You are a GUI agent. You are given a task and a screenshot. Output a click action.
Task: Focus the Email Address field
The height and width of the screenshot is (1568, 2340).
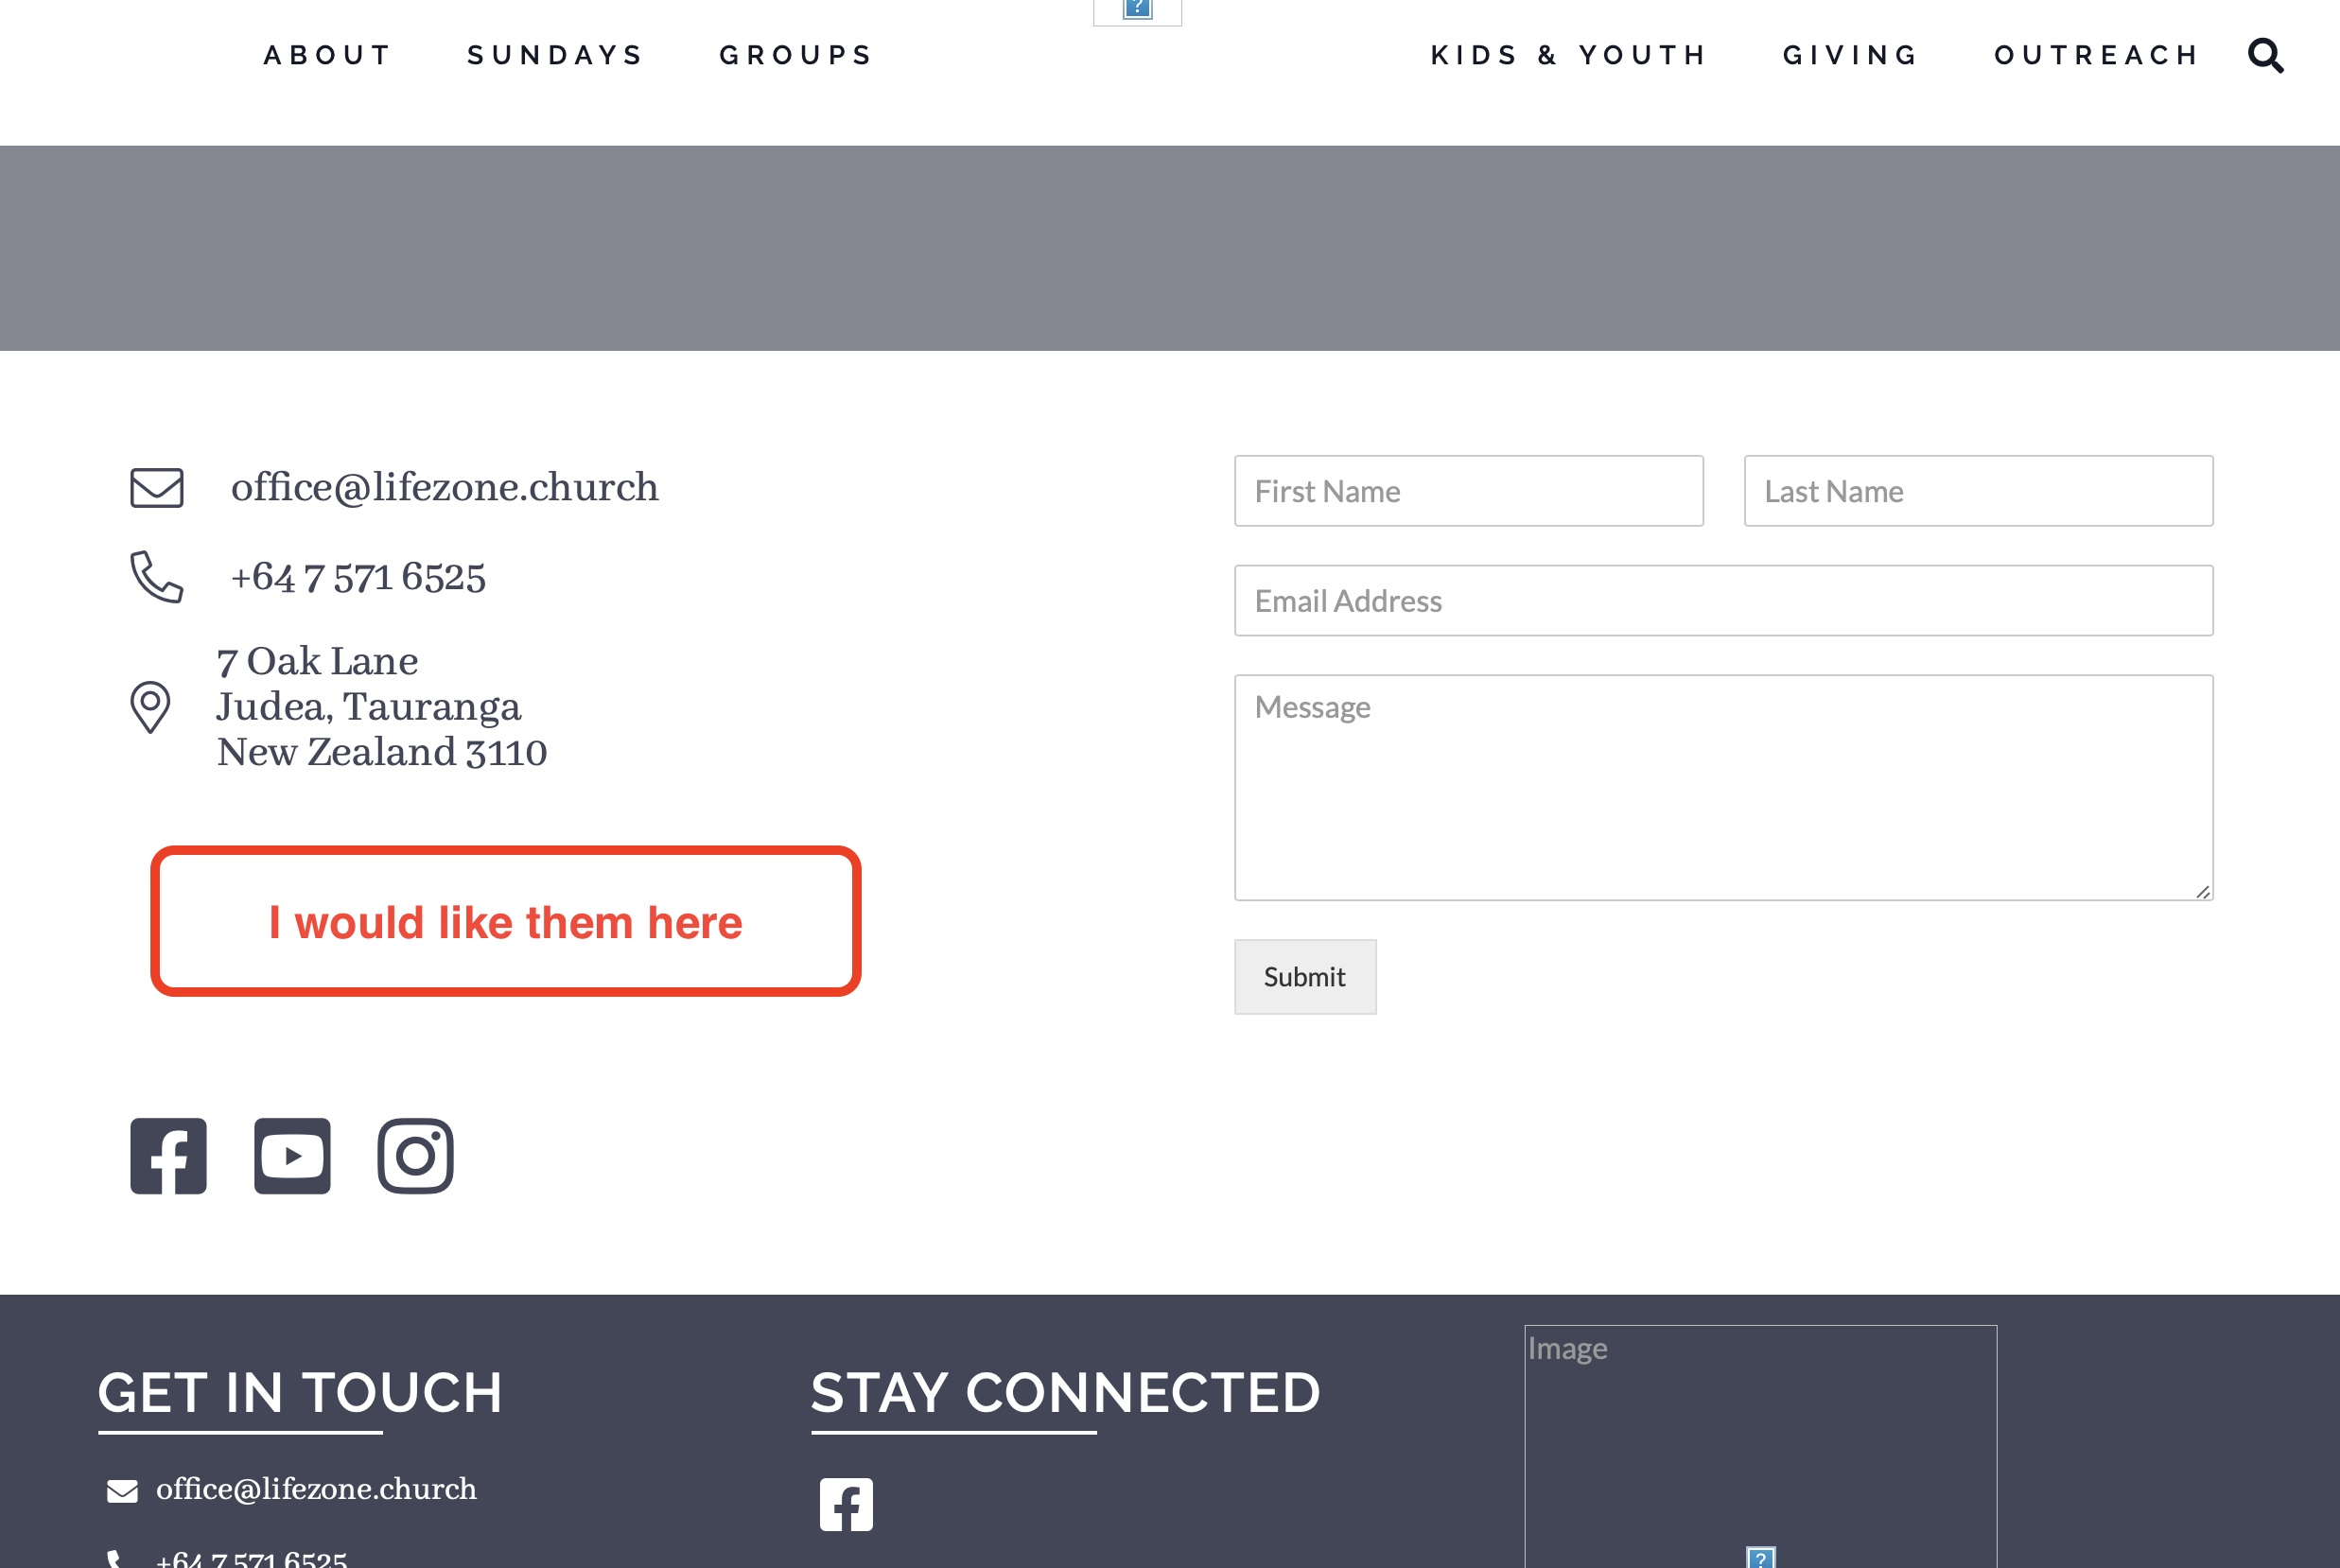[1724, 601]
